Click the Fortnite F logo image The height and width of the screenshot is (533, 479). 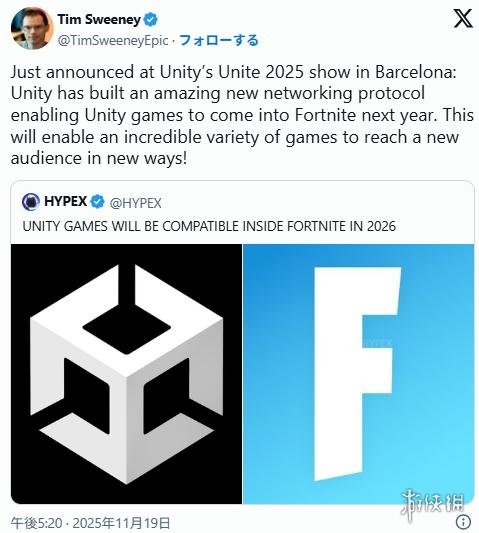(358, 374)
